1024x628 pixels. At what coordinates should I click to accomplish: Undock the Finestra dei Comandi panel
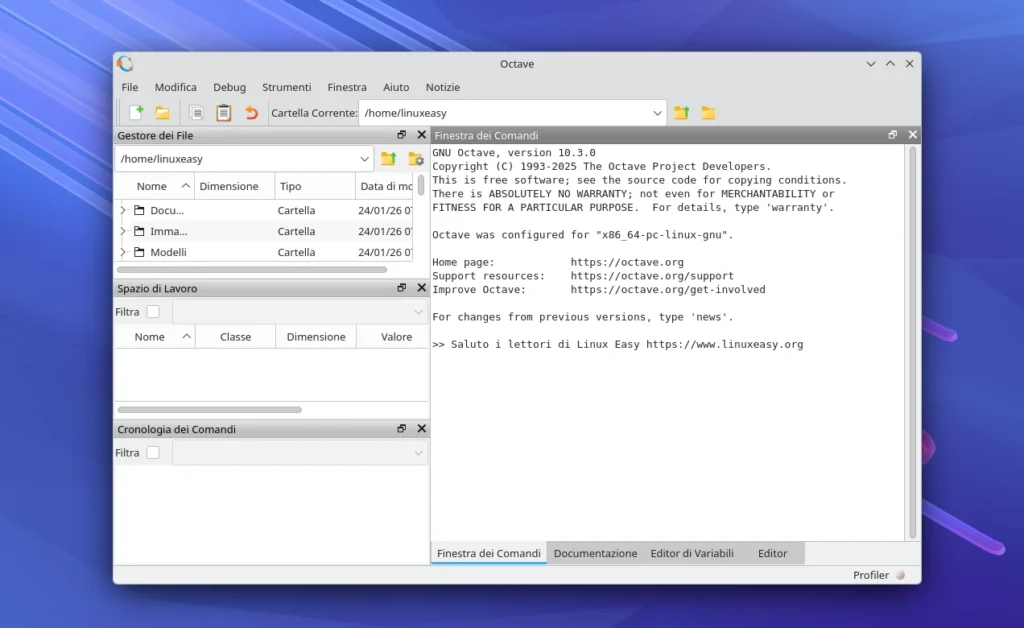click(892, 134)
